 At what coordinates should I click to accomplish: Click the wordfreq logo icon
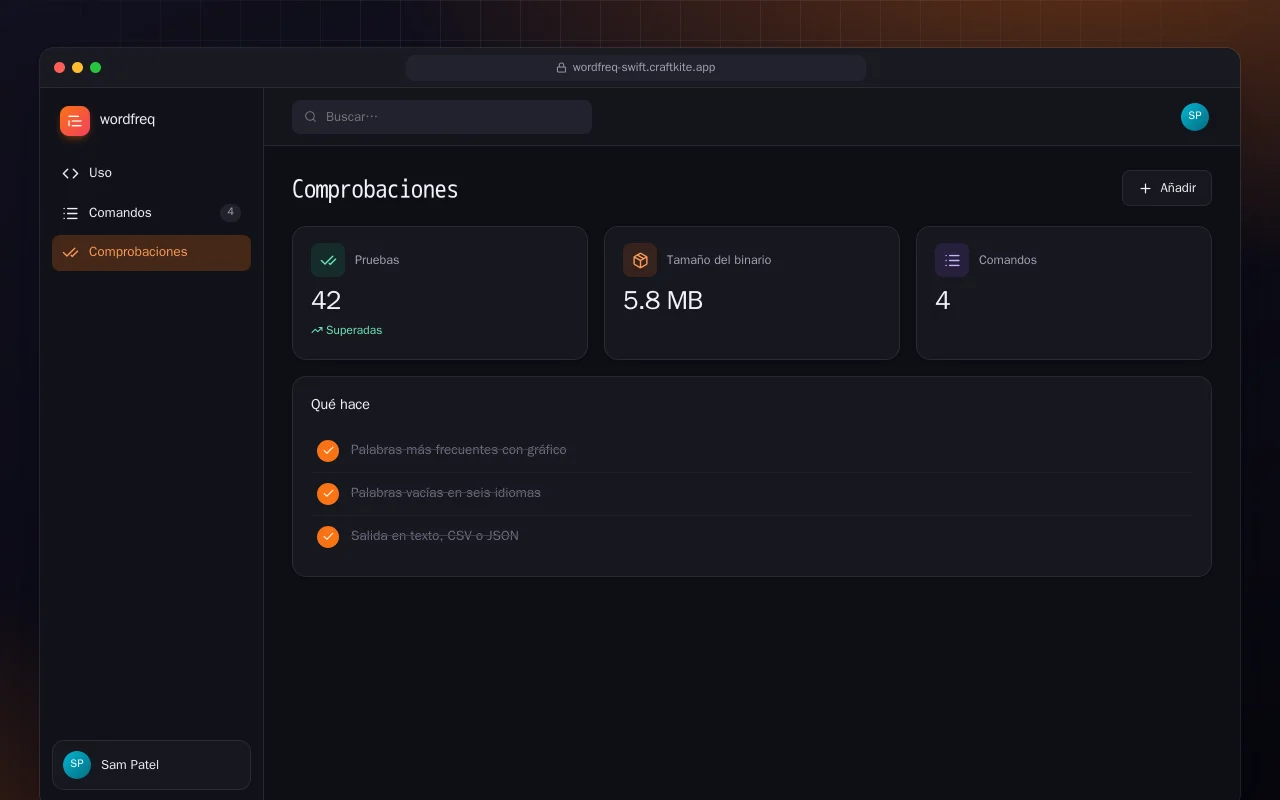(x=75, y=120)
